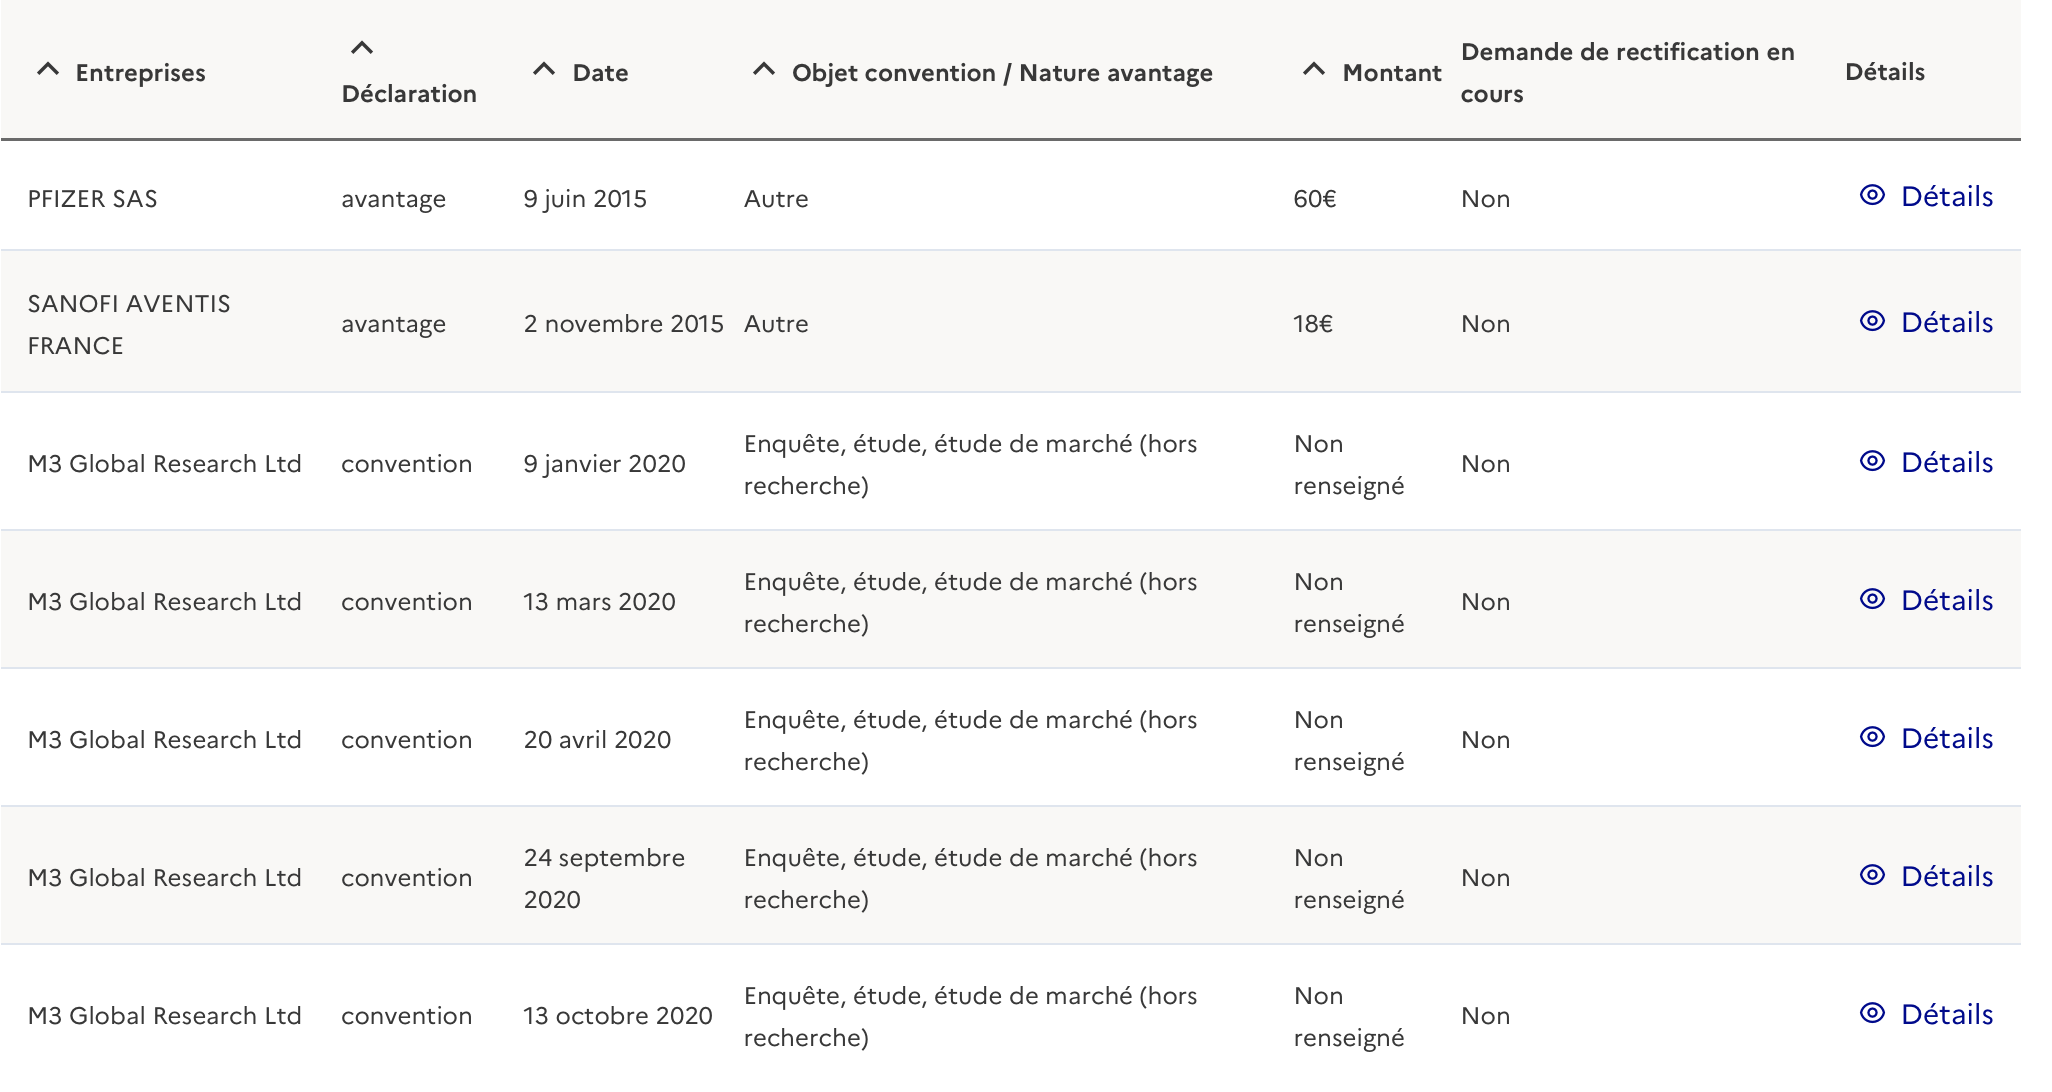Viewport: 2052px width, 1092px height.
Task: Click the Déclaration column header label
Action: point(409,94)
